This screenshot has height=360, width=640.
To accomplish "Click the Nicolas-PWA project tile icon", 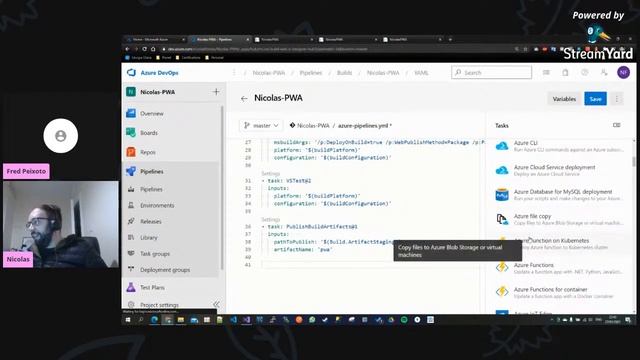I will coord(131,92).
